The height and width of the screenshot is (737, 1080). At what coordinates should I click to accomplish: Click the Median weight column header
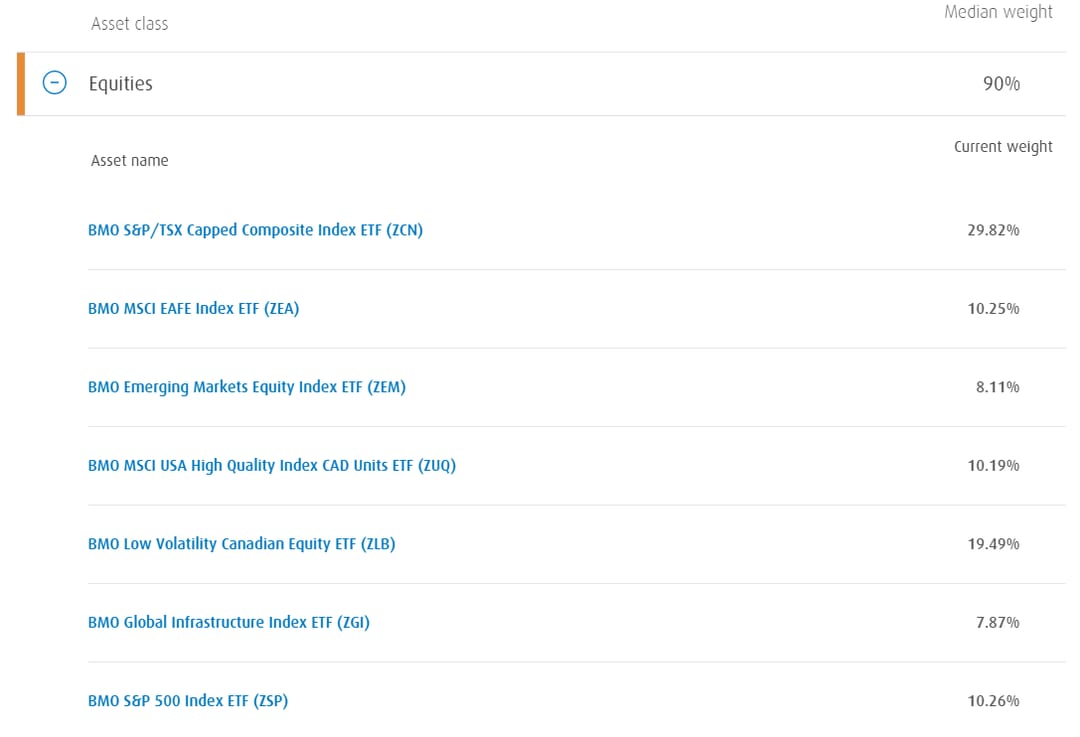coord(998,12)
